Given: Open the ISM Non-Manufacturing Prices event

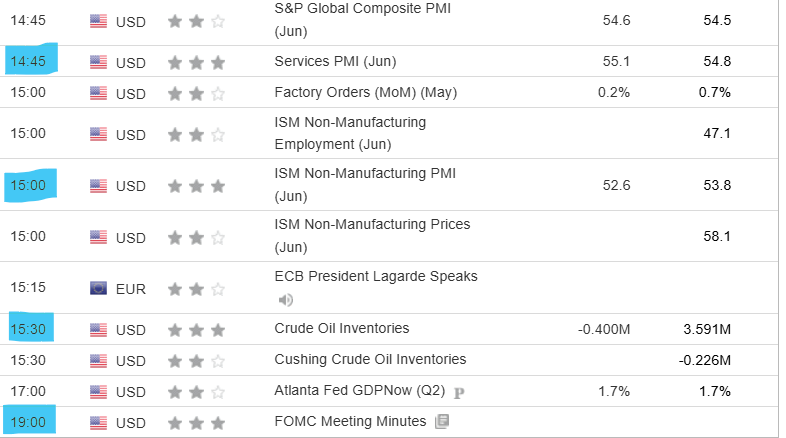Looking at the screenshot, I should 372,225.
